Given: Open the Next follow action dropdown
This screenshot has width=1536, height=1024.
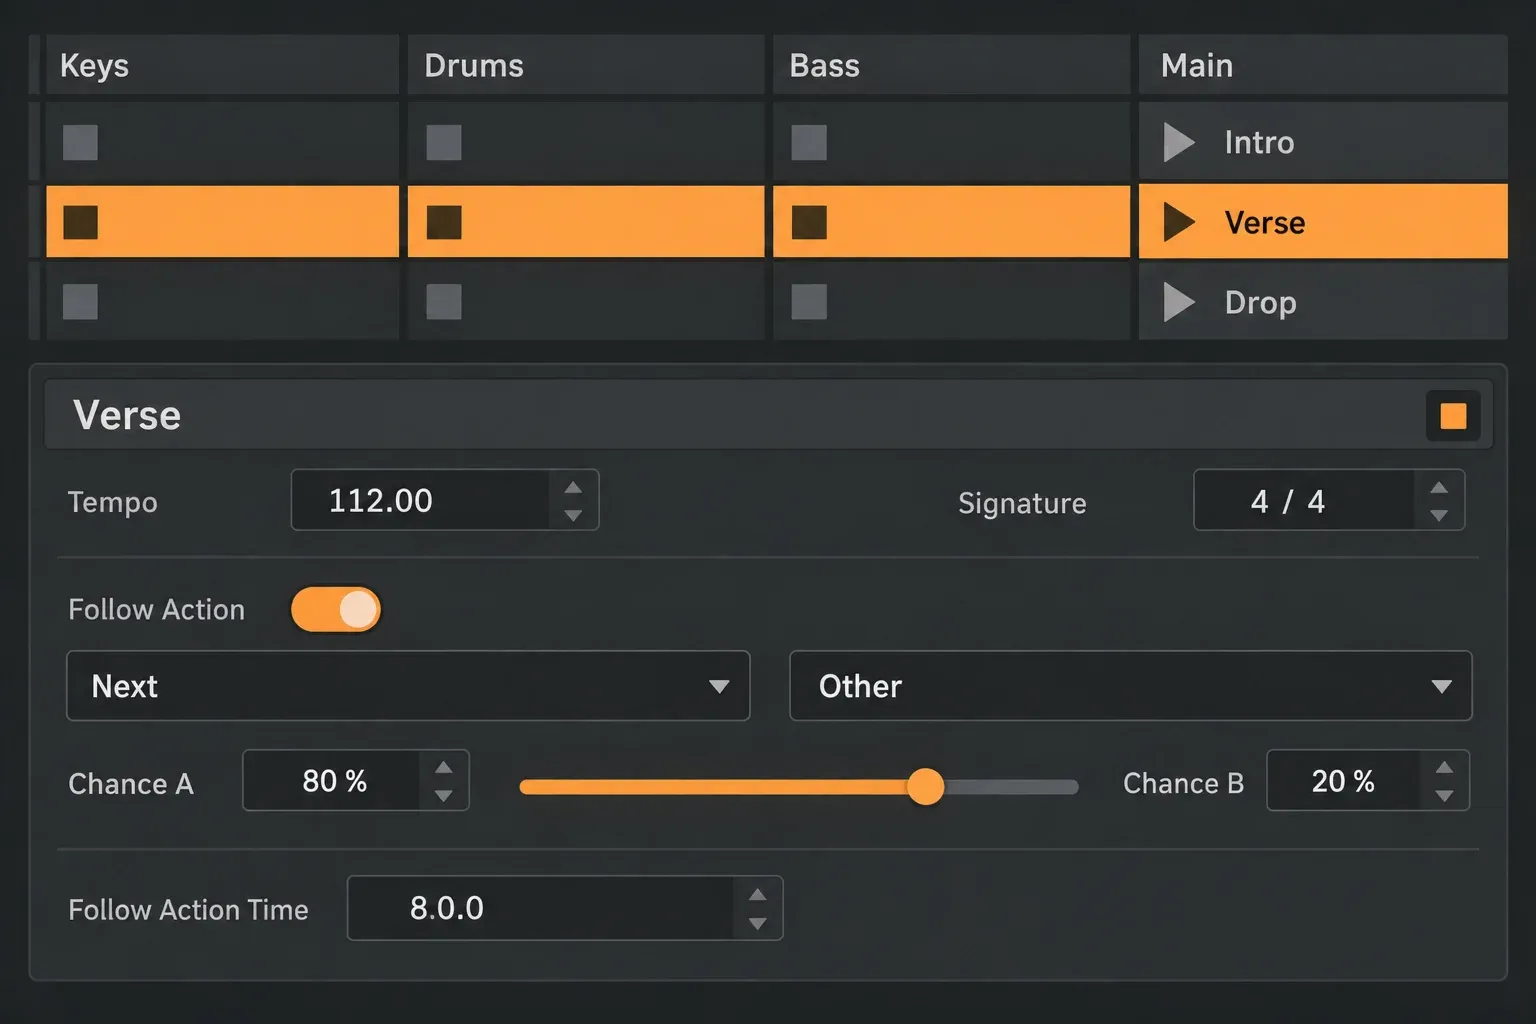Looking at the screenshot, I should [x=408, y=686].
